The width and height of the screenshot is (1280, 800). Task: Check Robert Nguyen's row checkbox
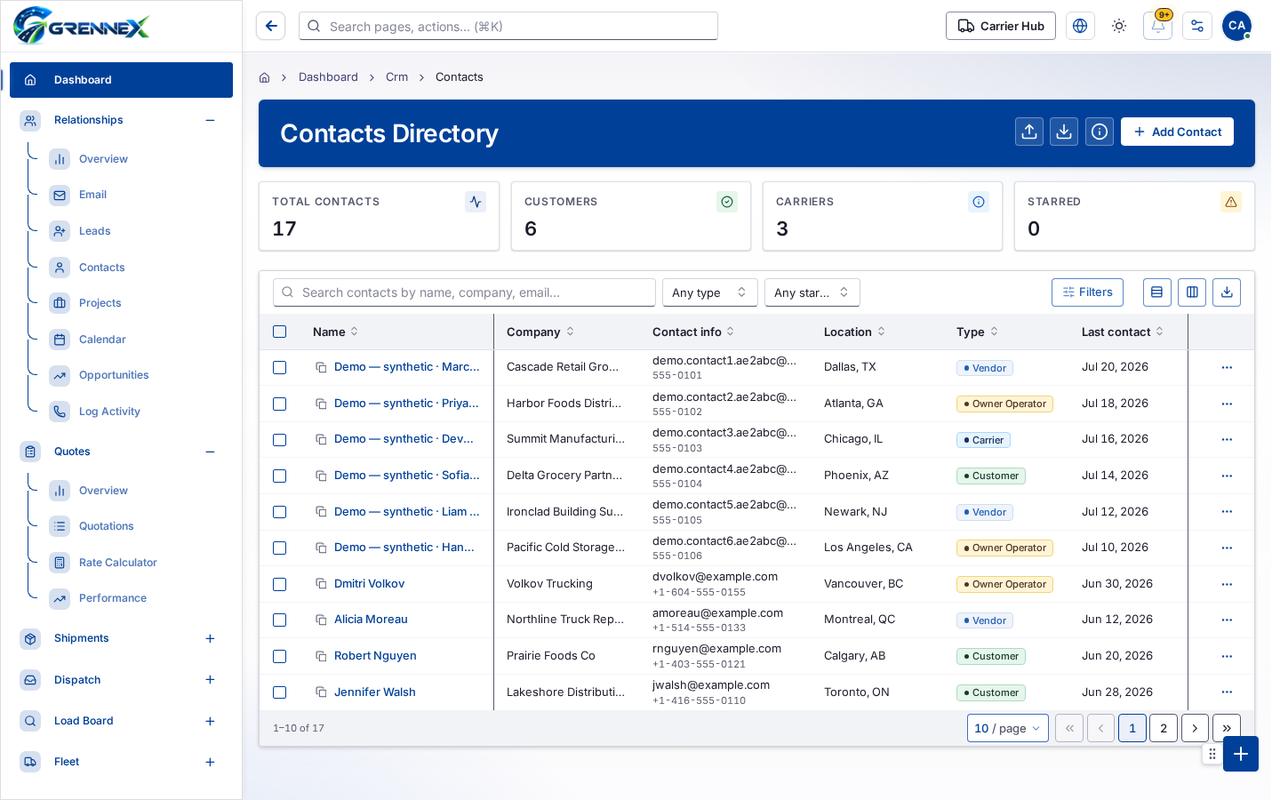click(x=280, y=656)
